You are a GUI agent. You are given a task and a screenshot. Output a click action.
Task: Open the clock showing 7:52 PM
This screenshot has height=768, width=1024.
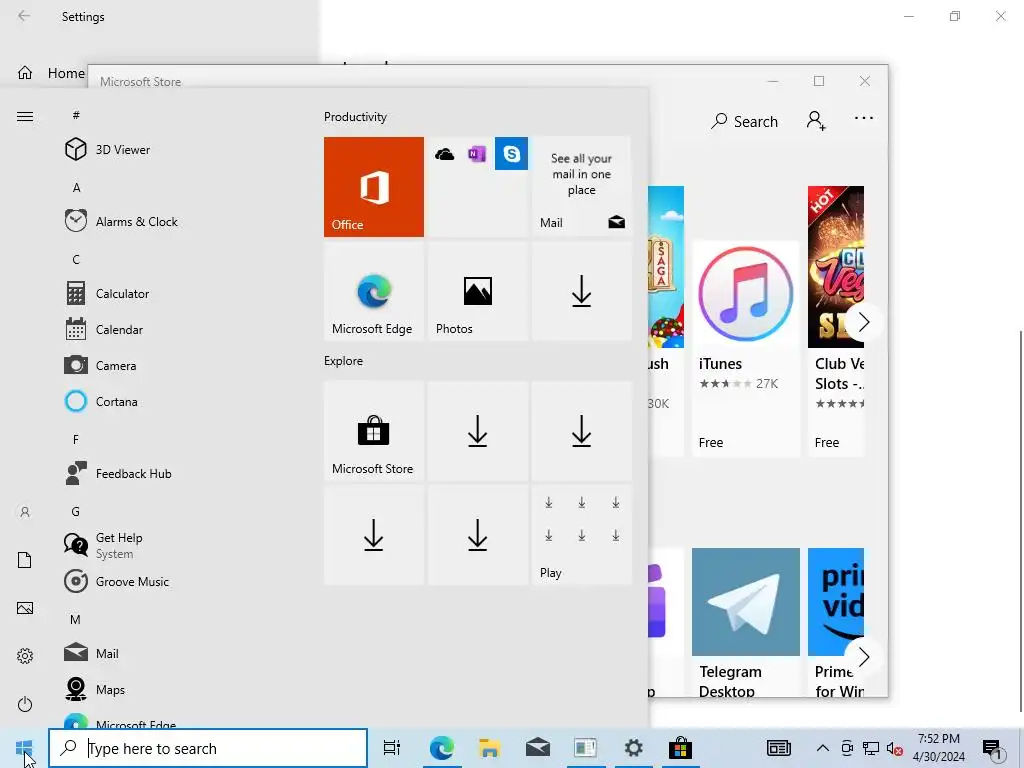[938, 748]
